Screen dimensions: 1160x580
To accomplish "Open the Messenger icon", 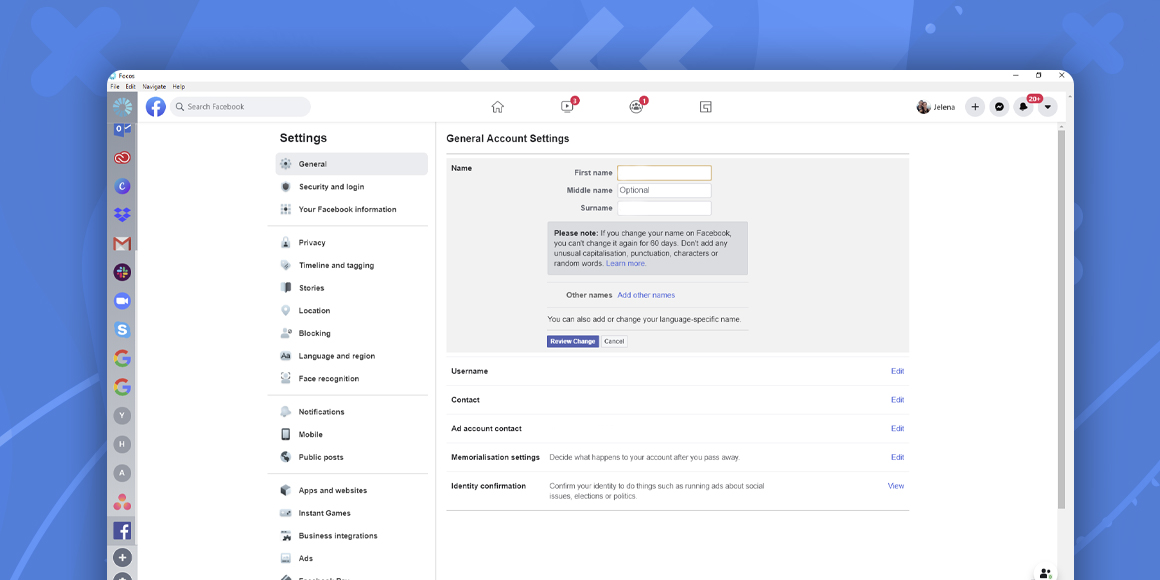I will coord(999,107).
